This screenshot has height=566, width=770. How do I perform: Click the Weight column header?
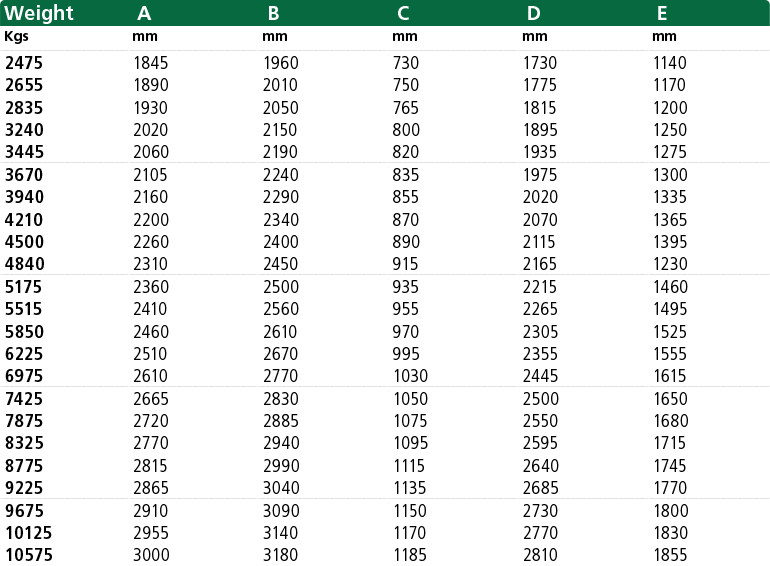[x=39, y=13]
